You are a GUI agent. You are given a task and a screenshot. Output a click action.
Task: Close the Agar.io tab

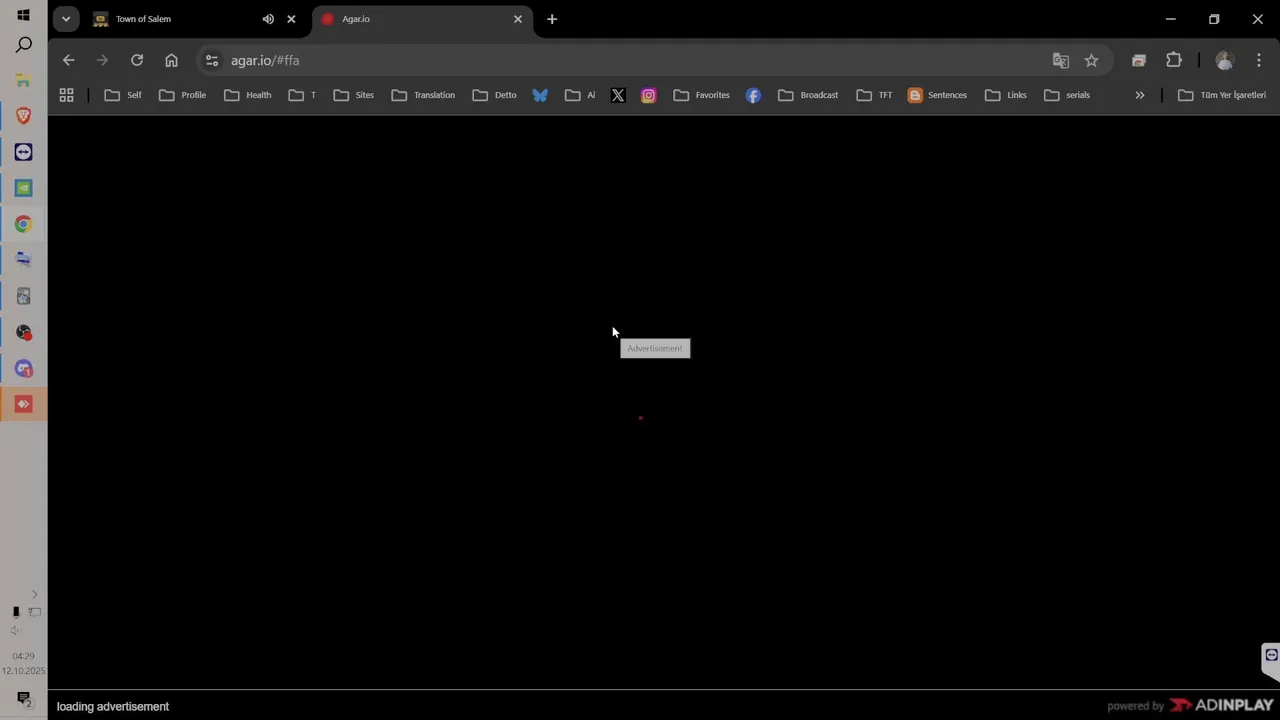tap(518, 19)
